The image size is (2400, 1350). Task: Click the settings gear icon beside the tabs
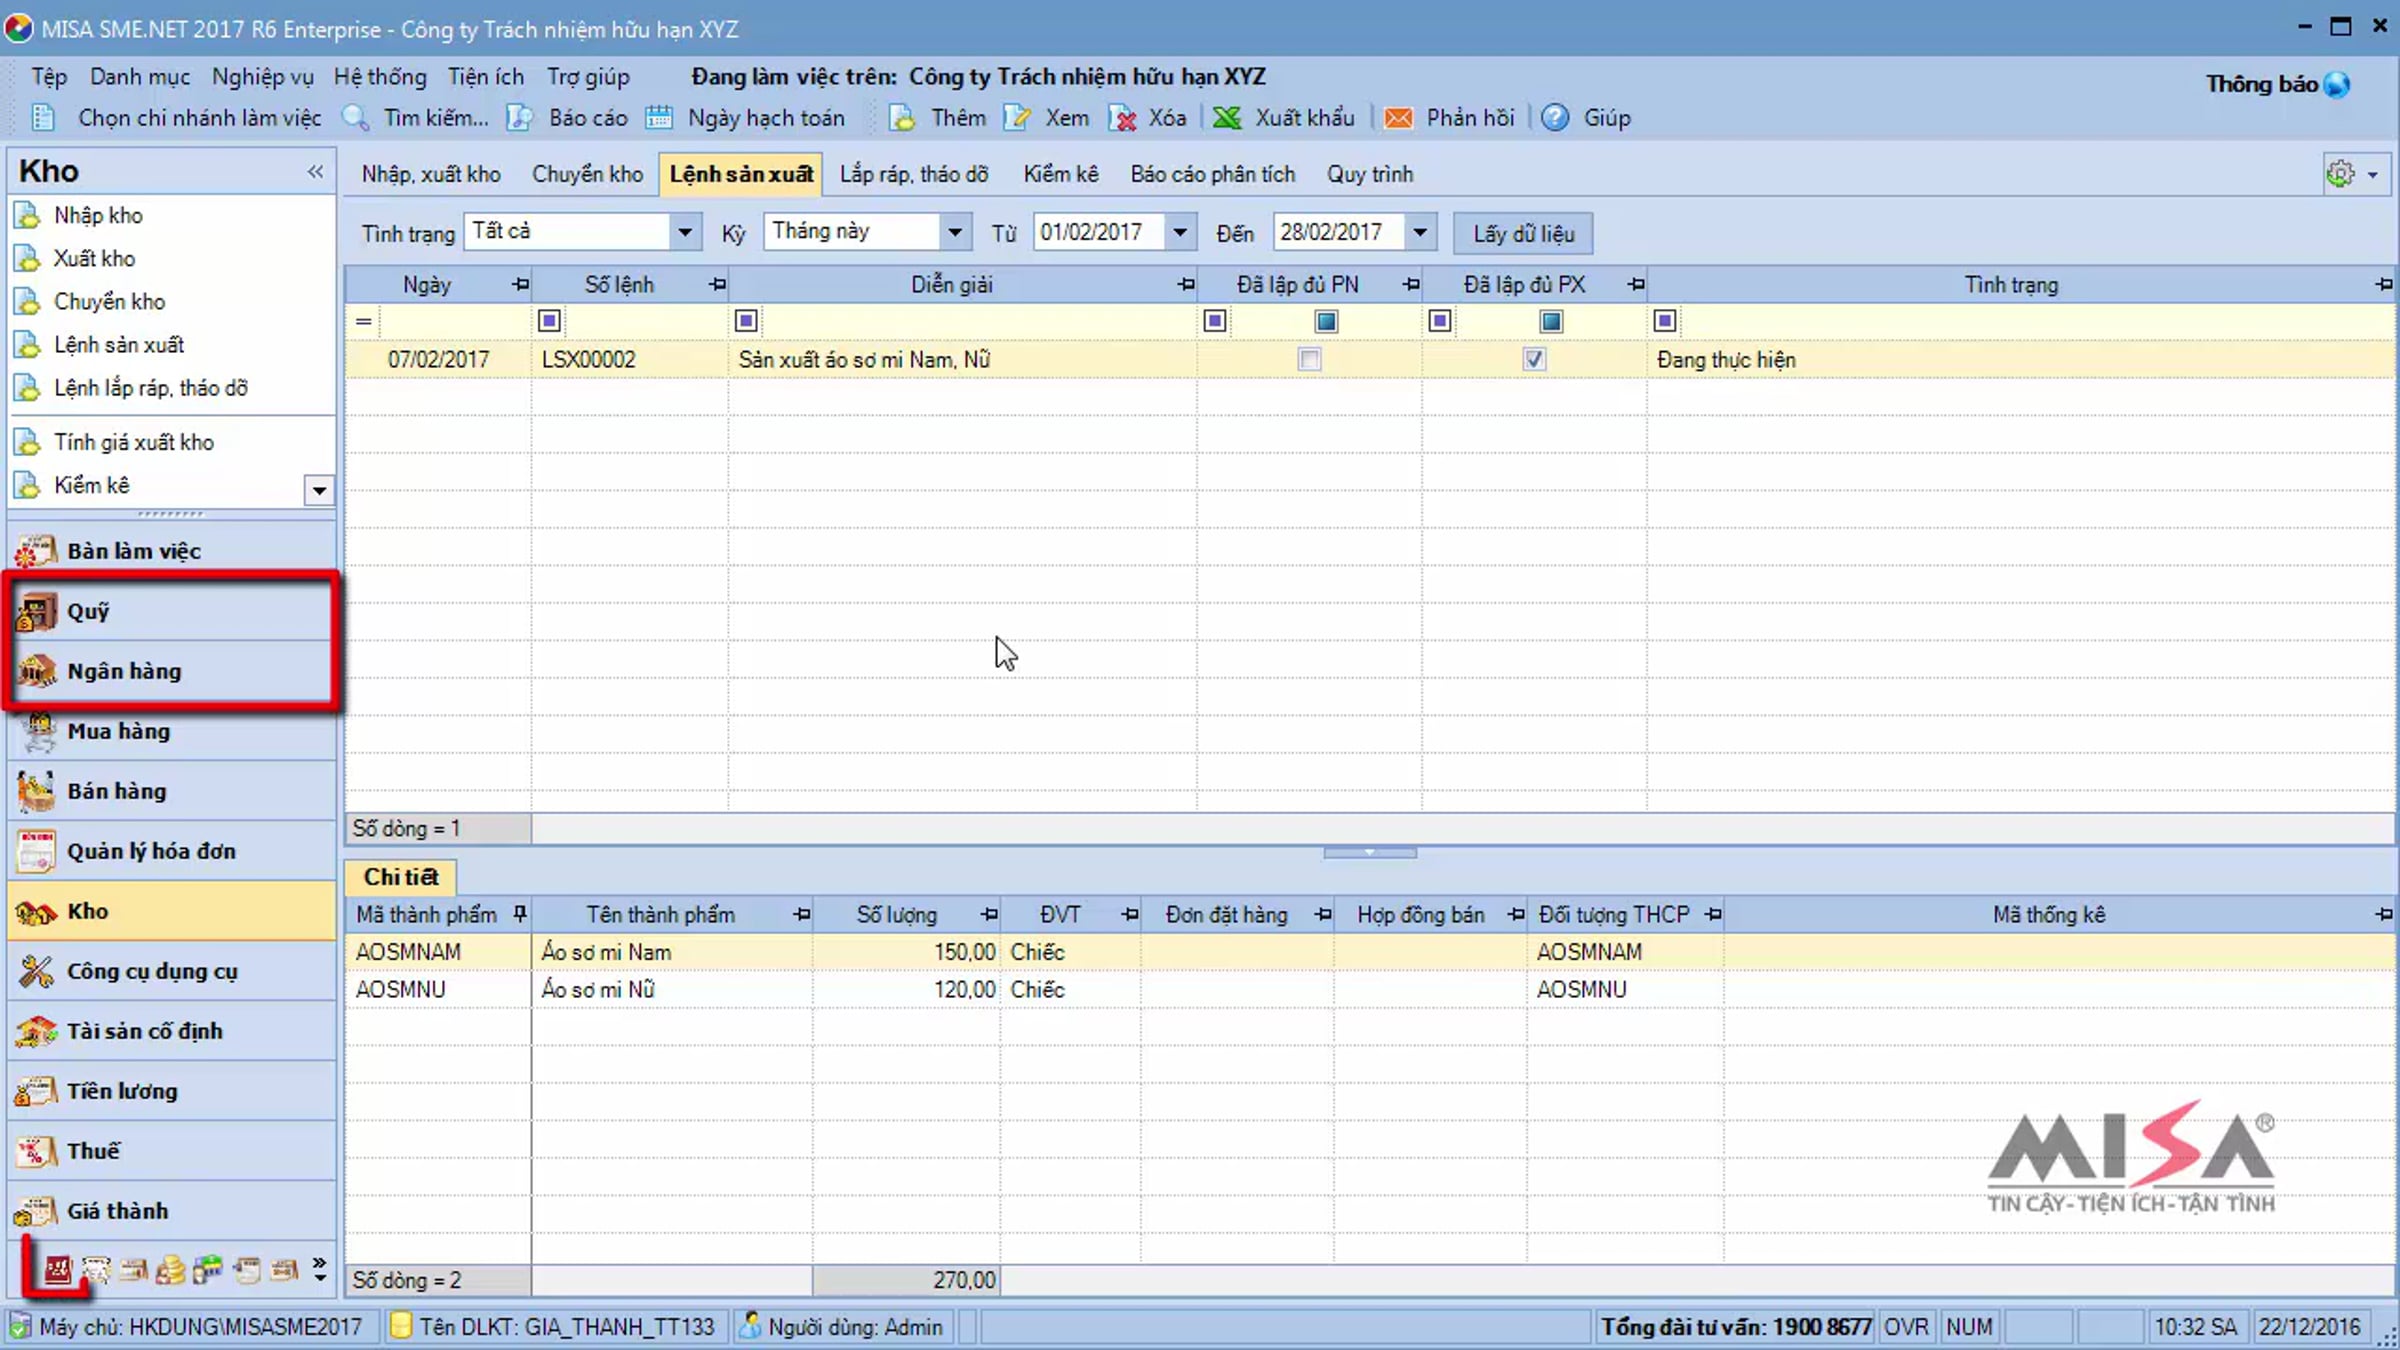(2340, 174)
